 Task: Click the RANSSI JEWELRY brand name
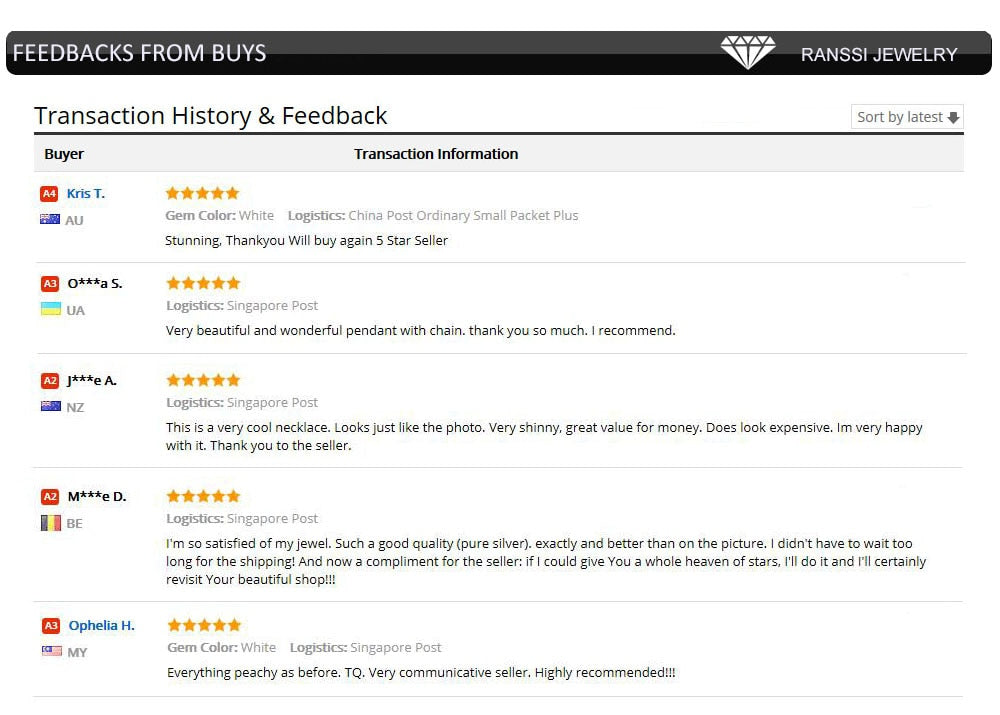coord(879,55)
